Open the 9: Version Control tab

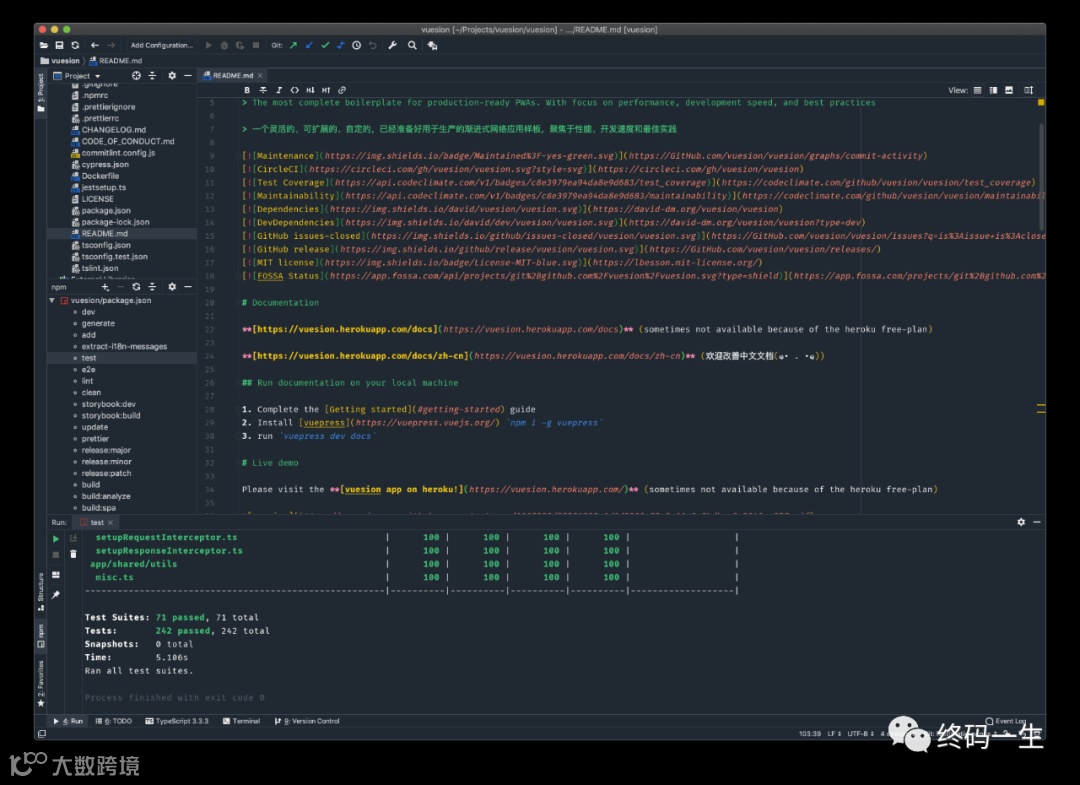click(307, 721)
